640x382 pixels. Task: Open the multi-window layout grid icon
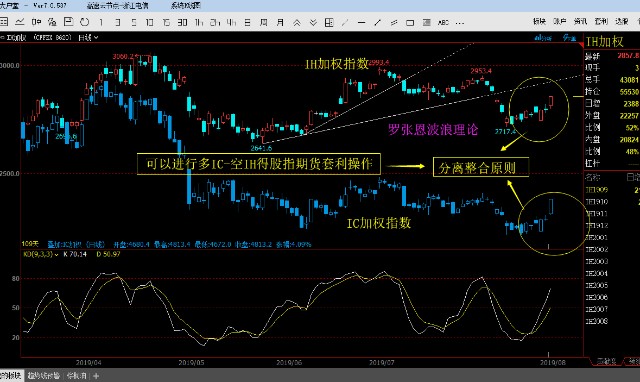329,23
